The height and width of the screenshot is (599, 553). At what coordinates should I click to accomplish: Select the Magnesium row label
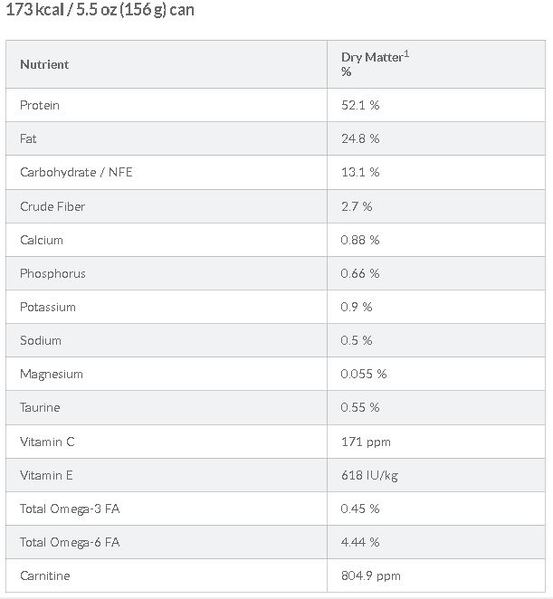[x=51, y=374]
